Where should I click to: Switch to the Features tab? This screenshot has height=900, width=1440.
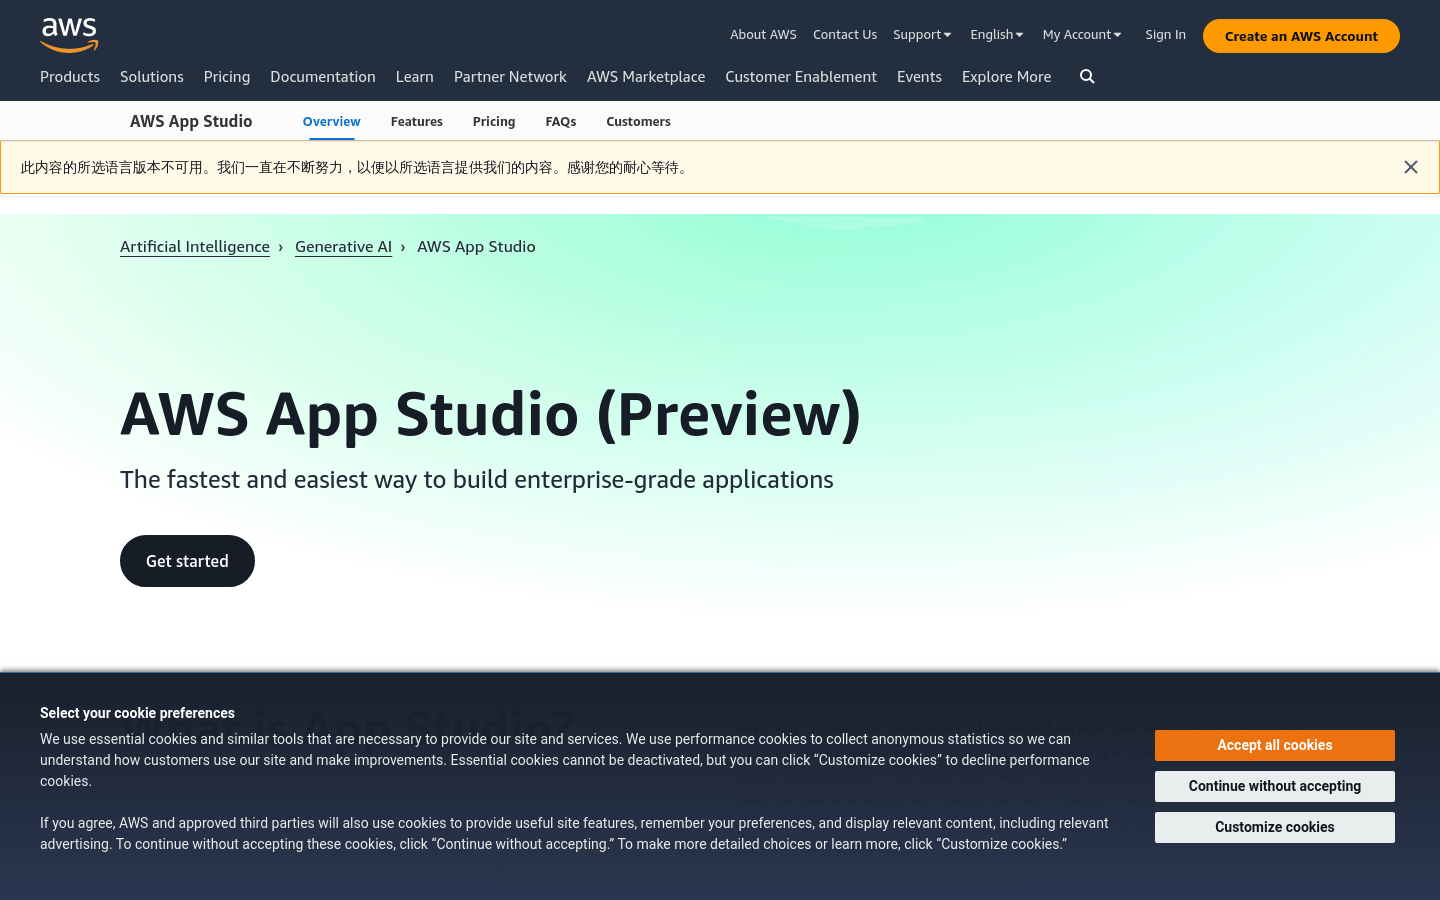click(x=417, y=121)
